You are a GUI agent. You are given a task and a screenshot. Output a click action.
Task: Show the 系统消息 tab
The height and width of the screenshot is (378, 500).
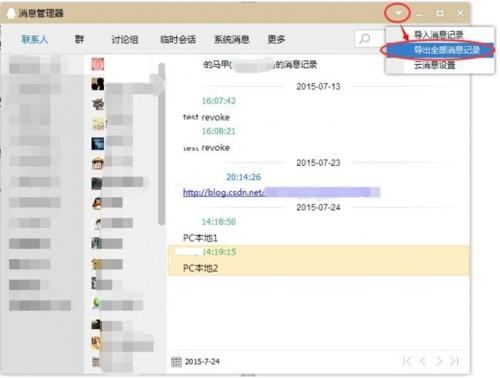pyautogui.click(x=231, y=40)
